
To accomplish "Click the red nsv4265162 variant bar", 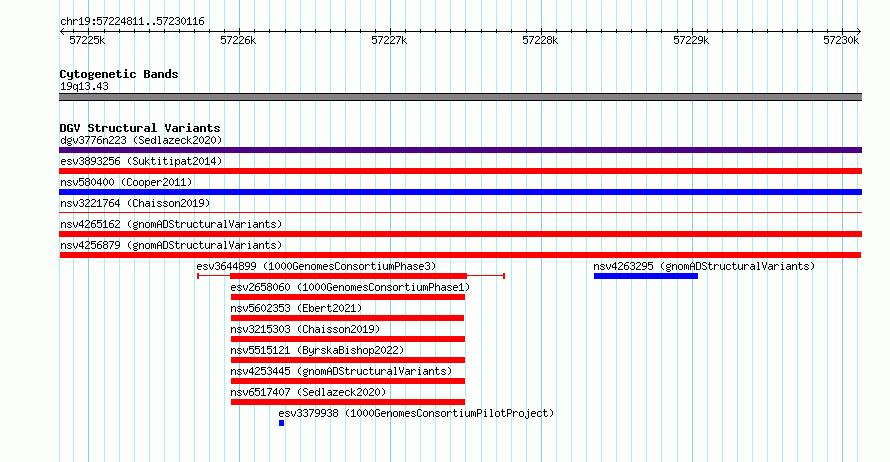I will (x=460, y=234).
